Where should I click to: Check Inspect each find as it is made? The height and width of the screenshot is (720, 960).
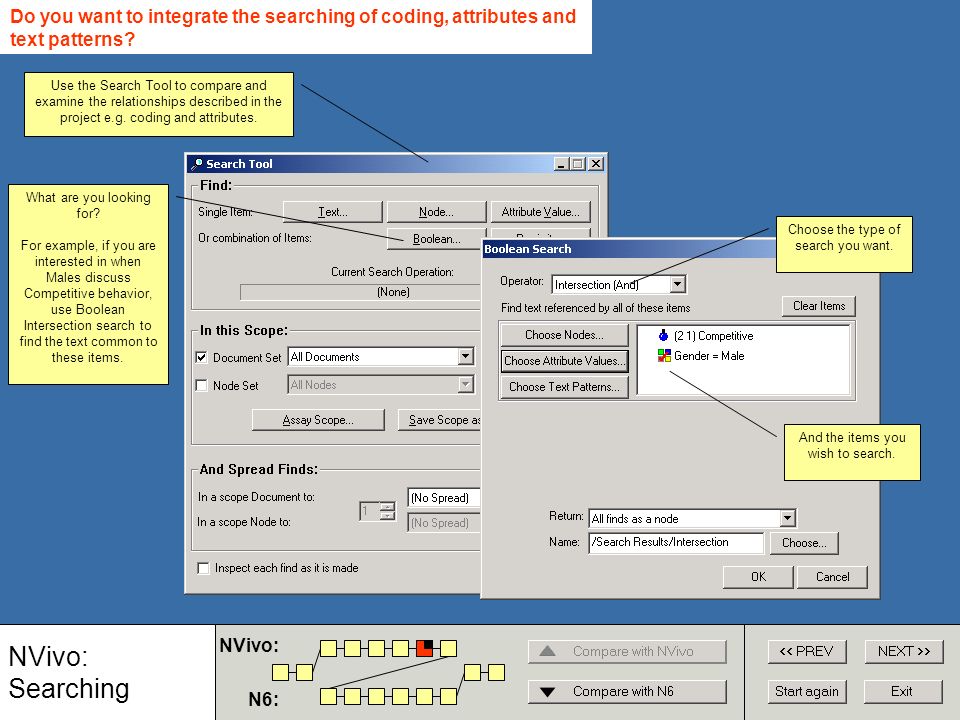tap(203, 568)
